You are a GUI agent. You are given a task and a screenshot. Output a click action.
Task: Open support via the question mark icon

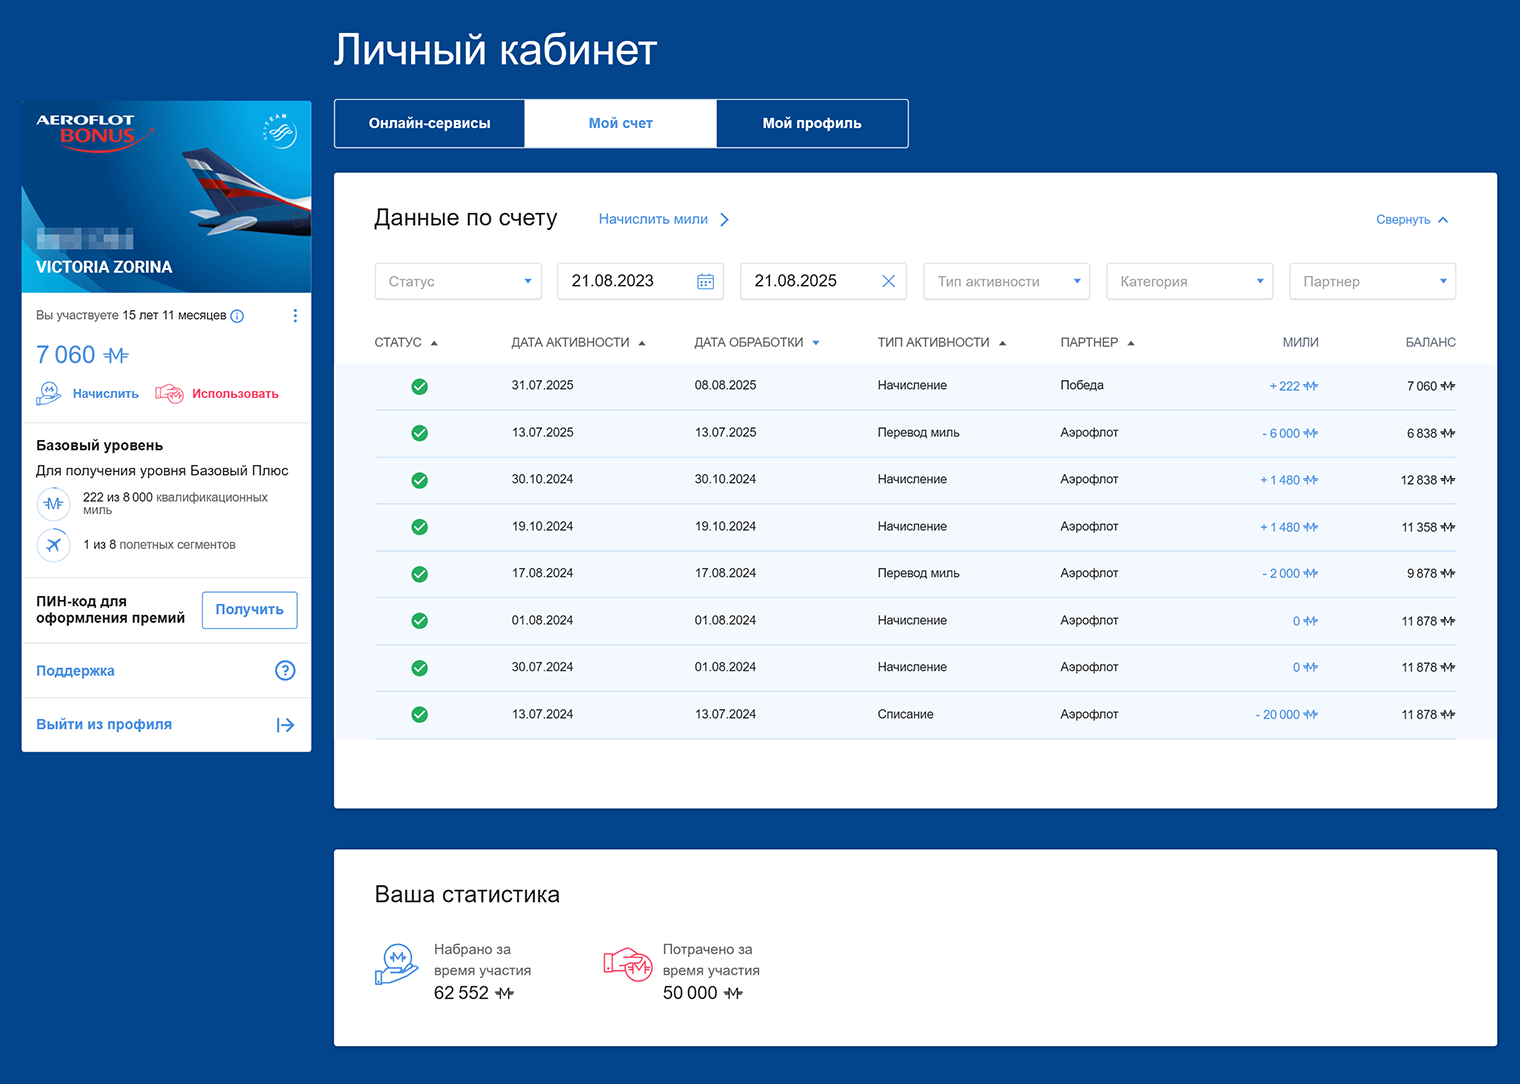click(285, 670)
